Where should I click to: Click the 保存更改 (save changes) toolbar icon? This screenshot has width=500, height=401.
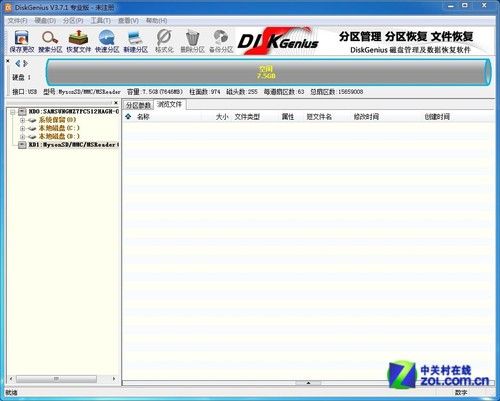[x=22, y=41]
